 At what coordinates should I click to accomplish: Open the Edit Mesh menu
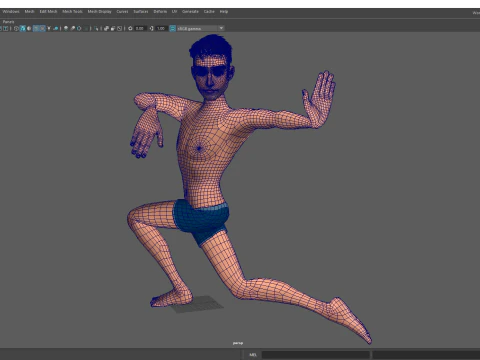(x=48, y=12)
